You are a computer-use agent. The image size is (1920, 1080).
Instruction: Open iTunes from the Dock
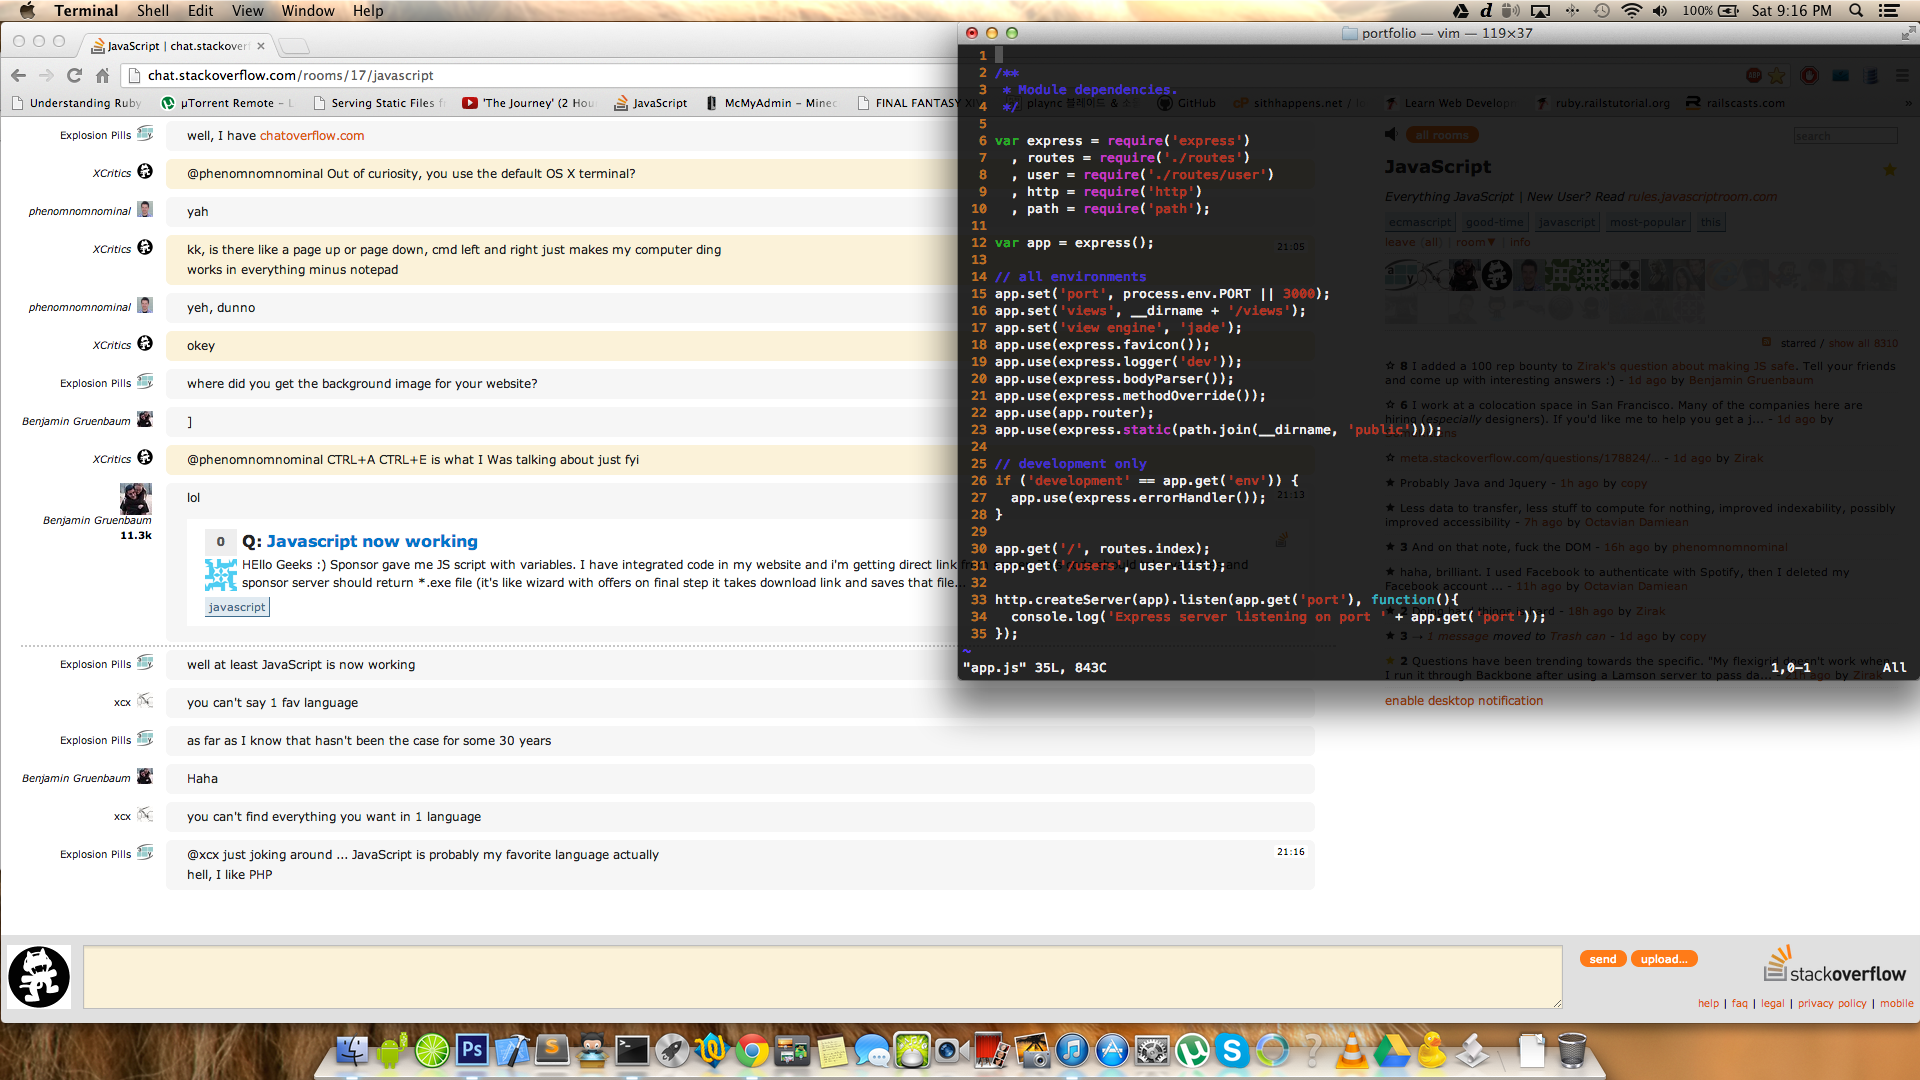coord(1072,1050)
